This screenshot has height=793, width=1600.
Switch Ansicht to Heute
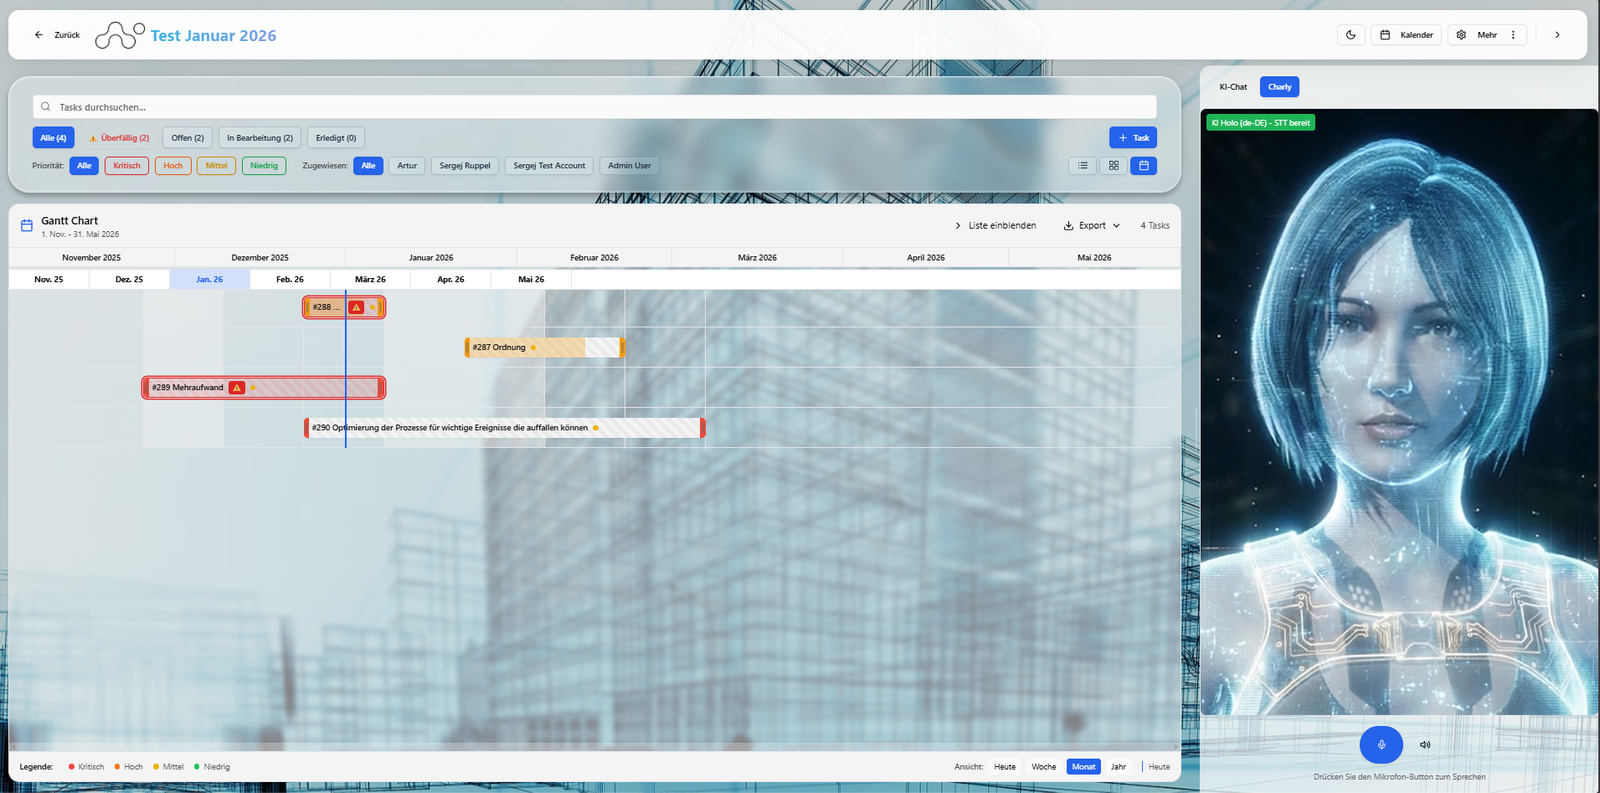(1005, 767)
